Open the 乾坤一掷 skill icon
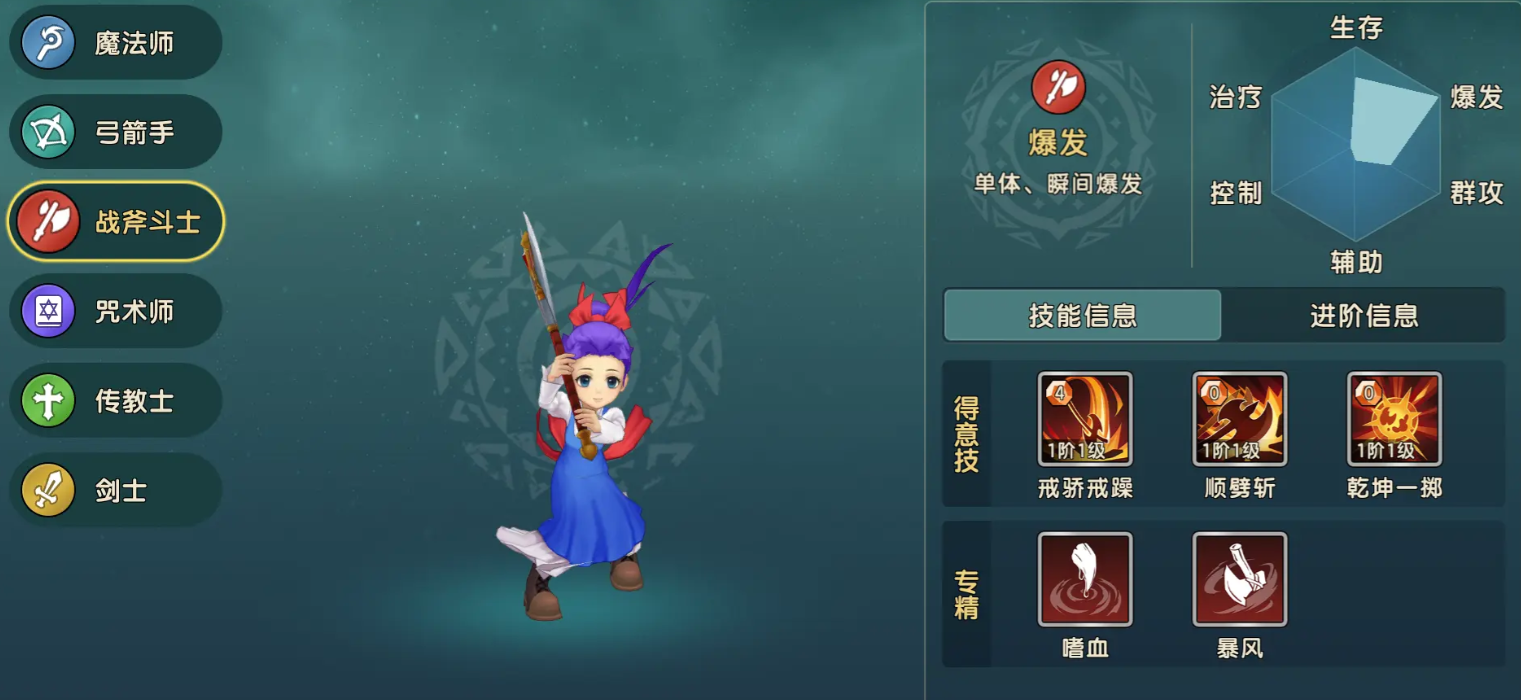This screenshot has width=1521, height=700. coord(1394,419)
